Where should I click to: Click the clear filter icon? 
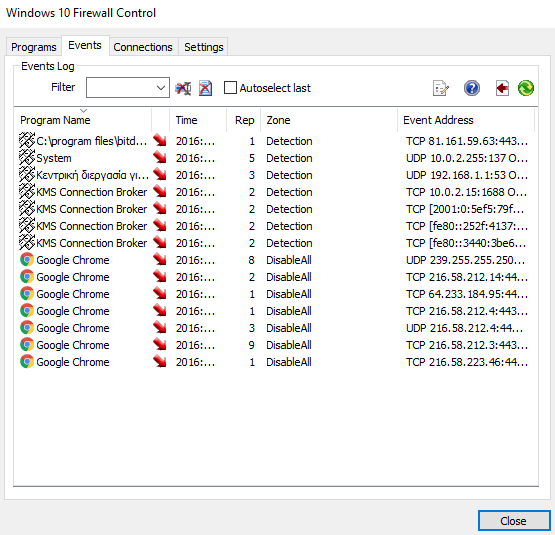coord(183,88)
